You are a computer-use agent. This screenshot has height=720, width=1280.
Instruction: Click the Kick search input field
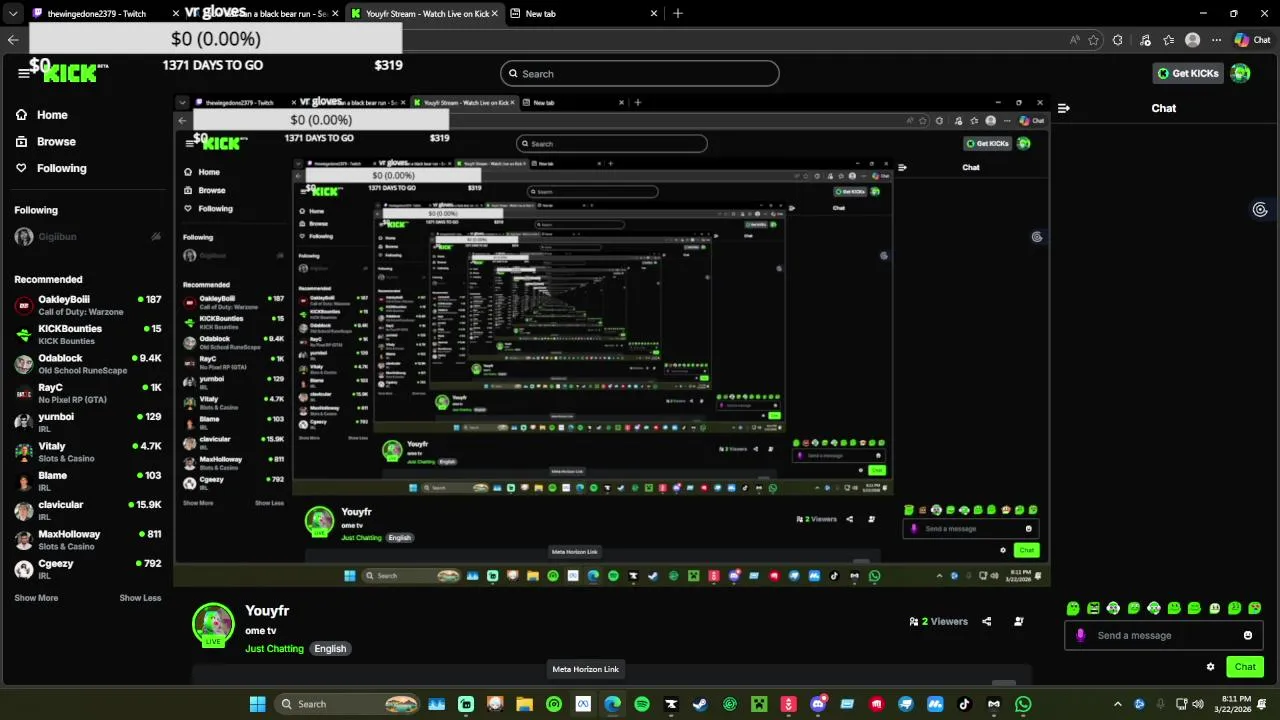point(640,73)
